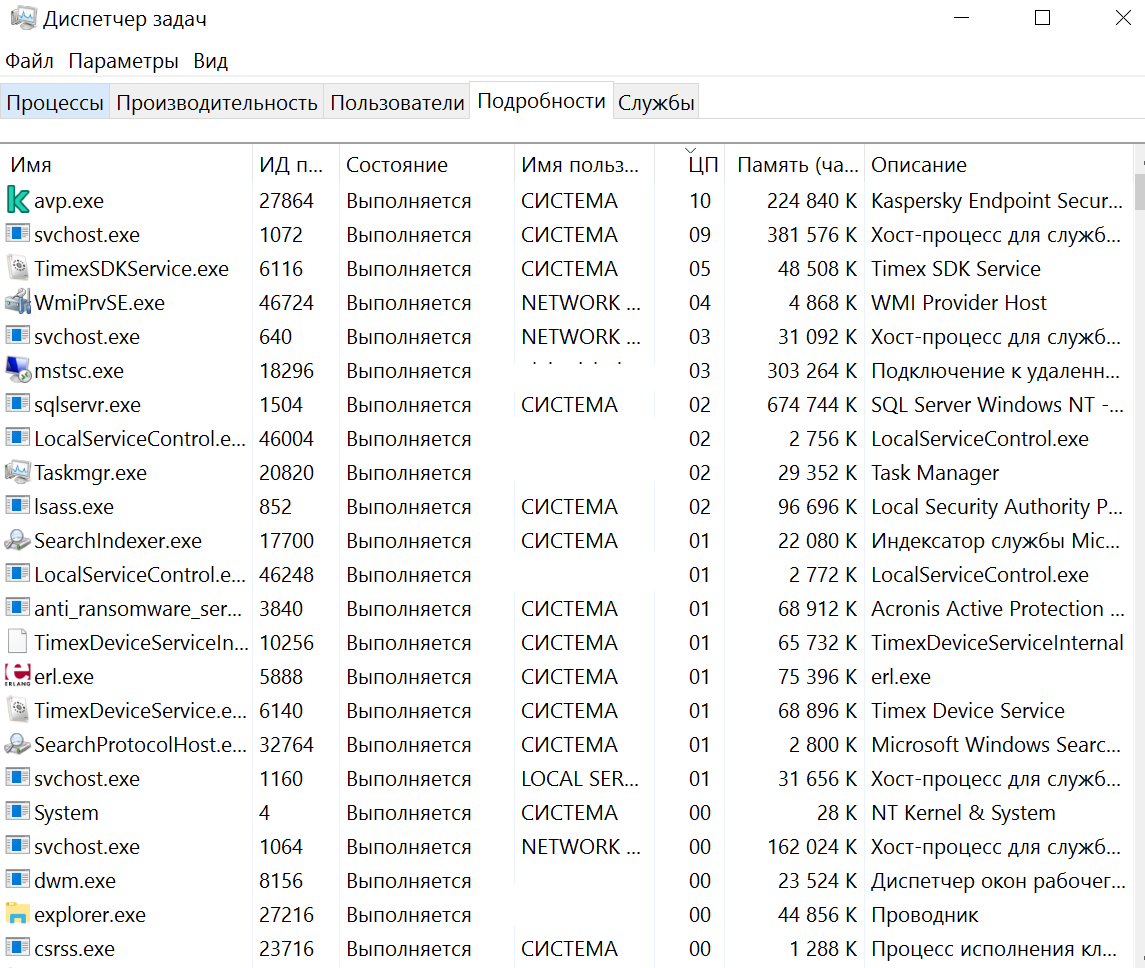Switch to the Процессы tab
1145x968 pixels.
click(55, 102)
